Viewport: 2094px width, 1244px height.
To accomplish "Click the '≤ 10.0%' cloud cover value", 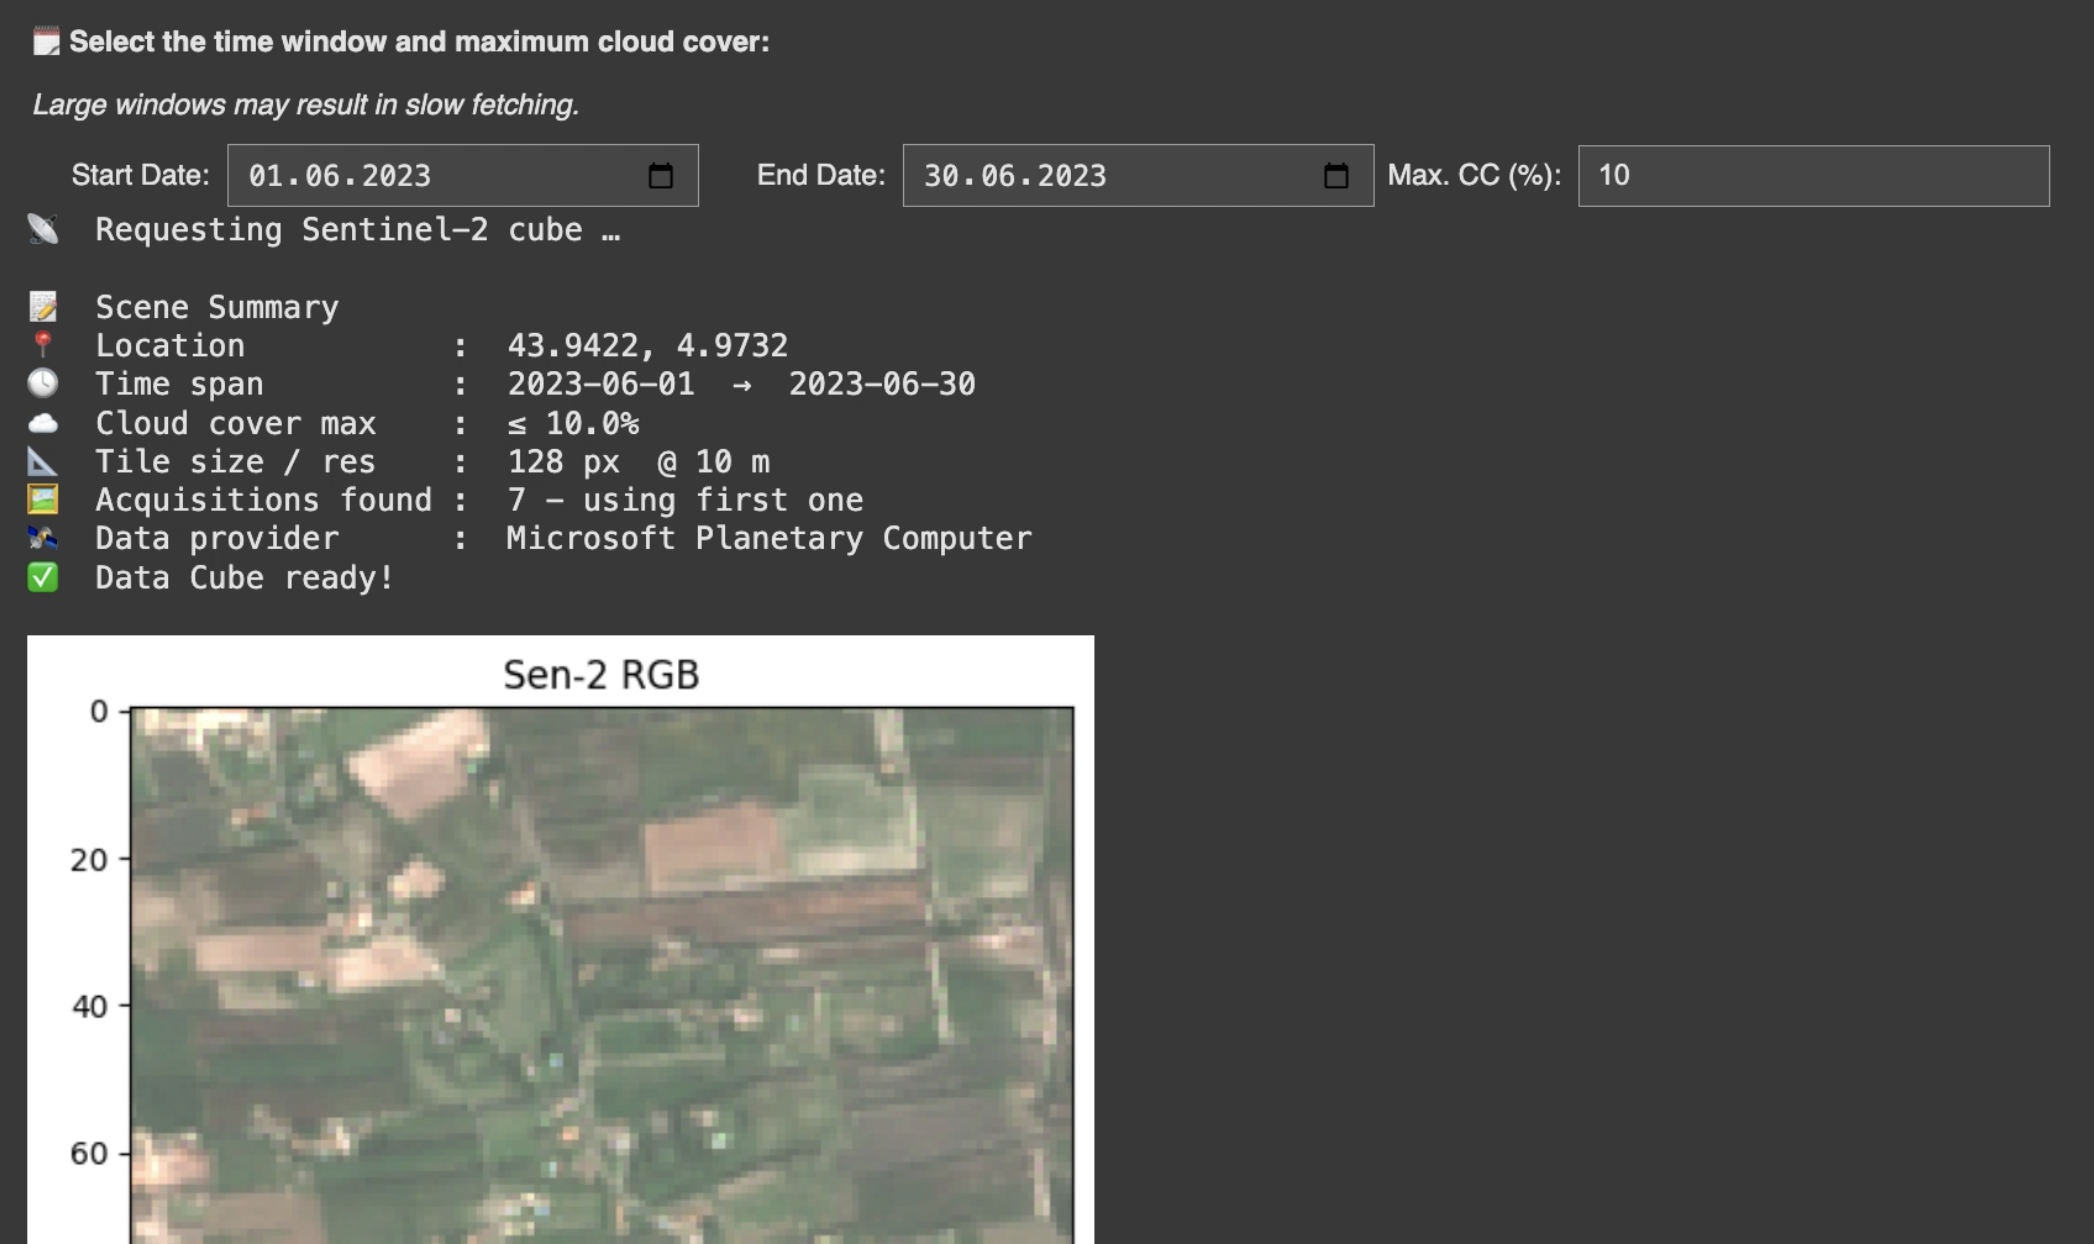I will (573, 423).
